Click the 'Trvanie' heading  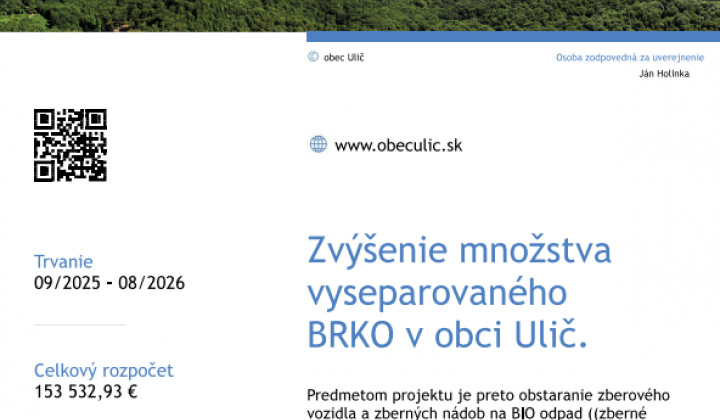click(63, 261)
